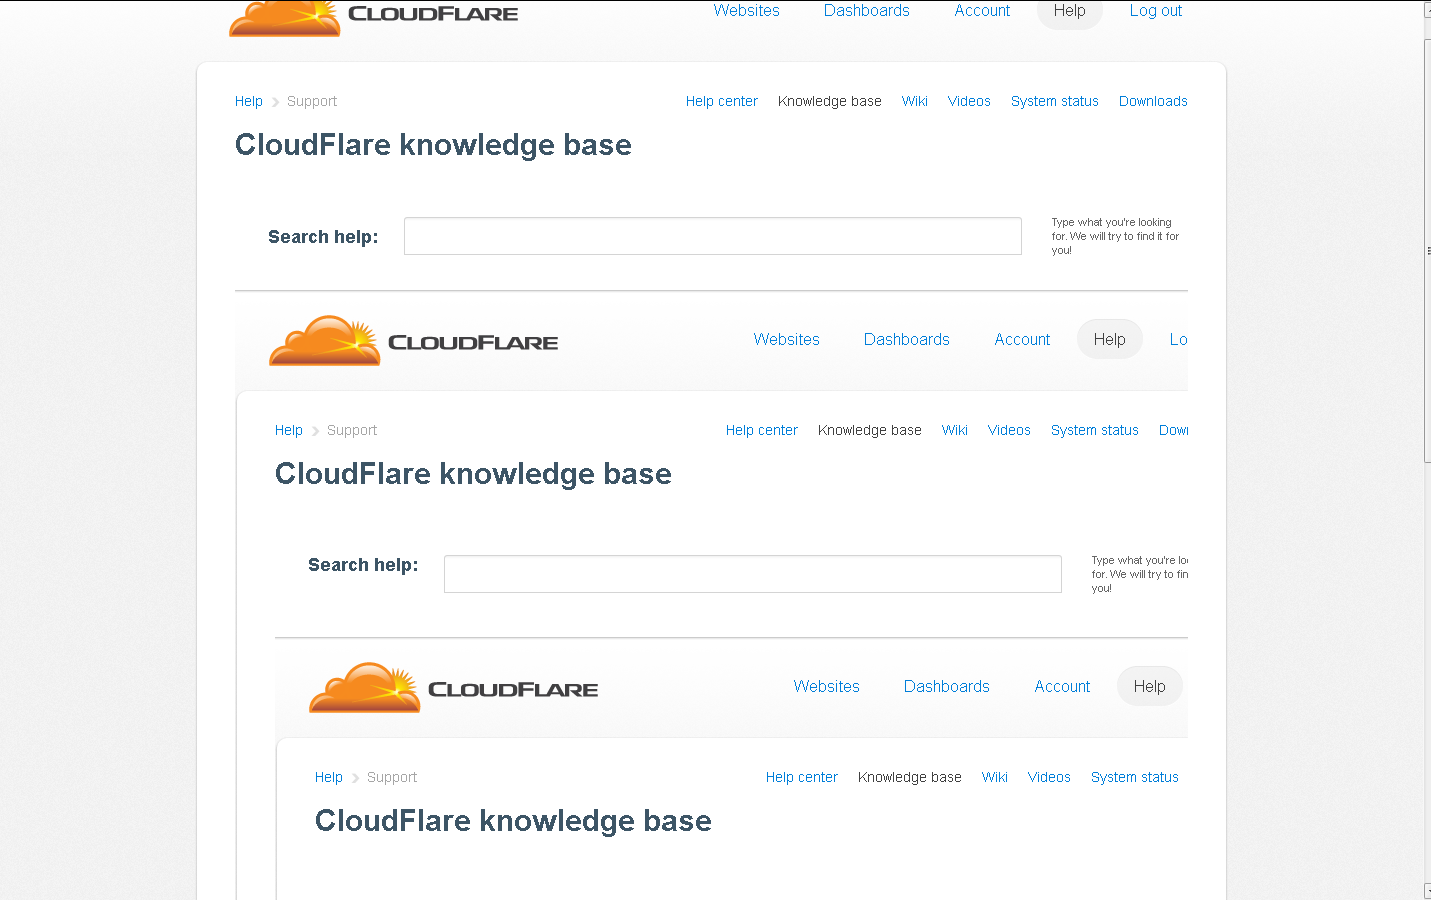Open Help center tab in the middle frame
Viewport: 1431px width, 900px height.
(762, 430)
